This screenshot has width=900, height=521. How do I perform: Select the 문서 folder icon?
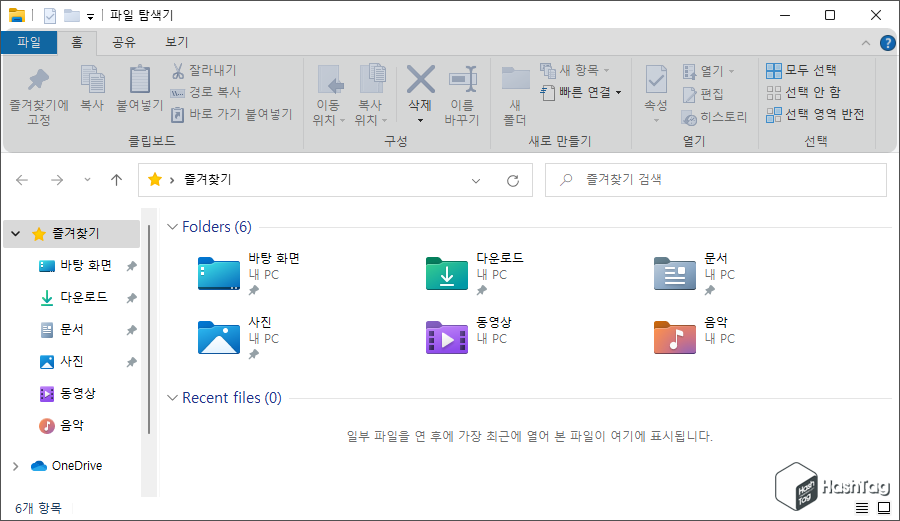coord(674,274)
